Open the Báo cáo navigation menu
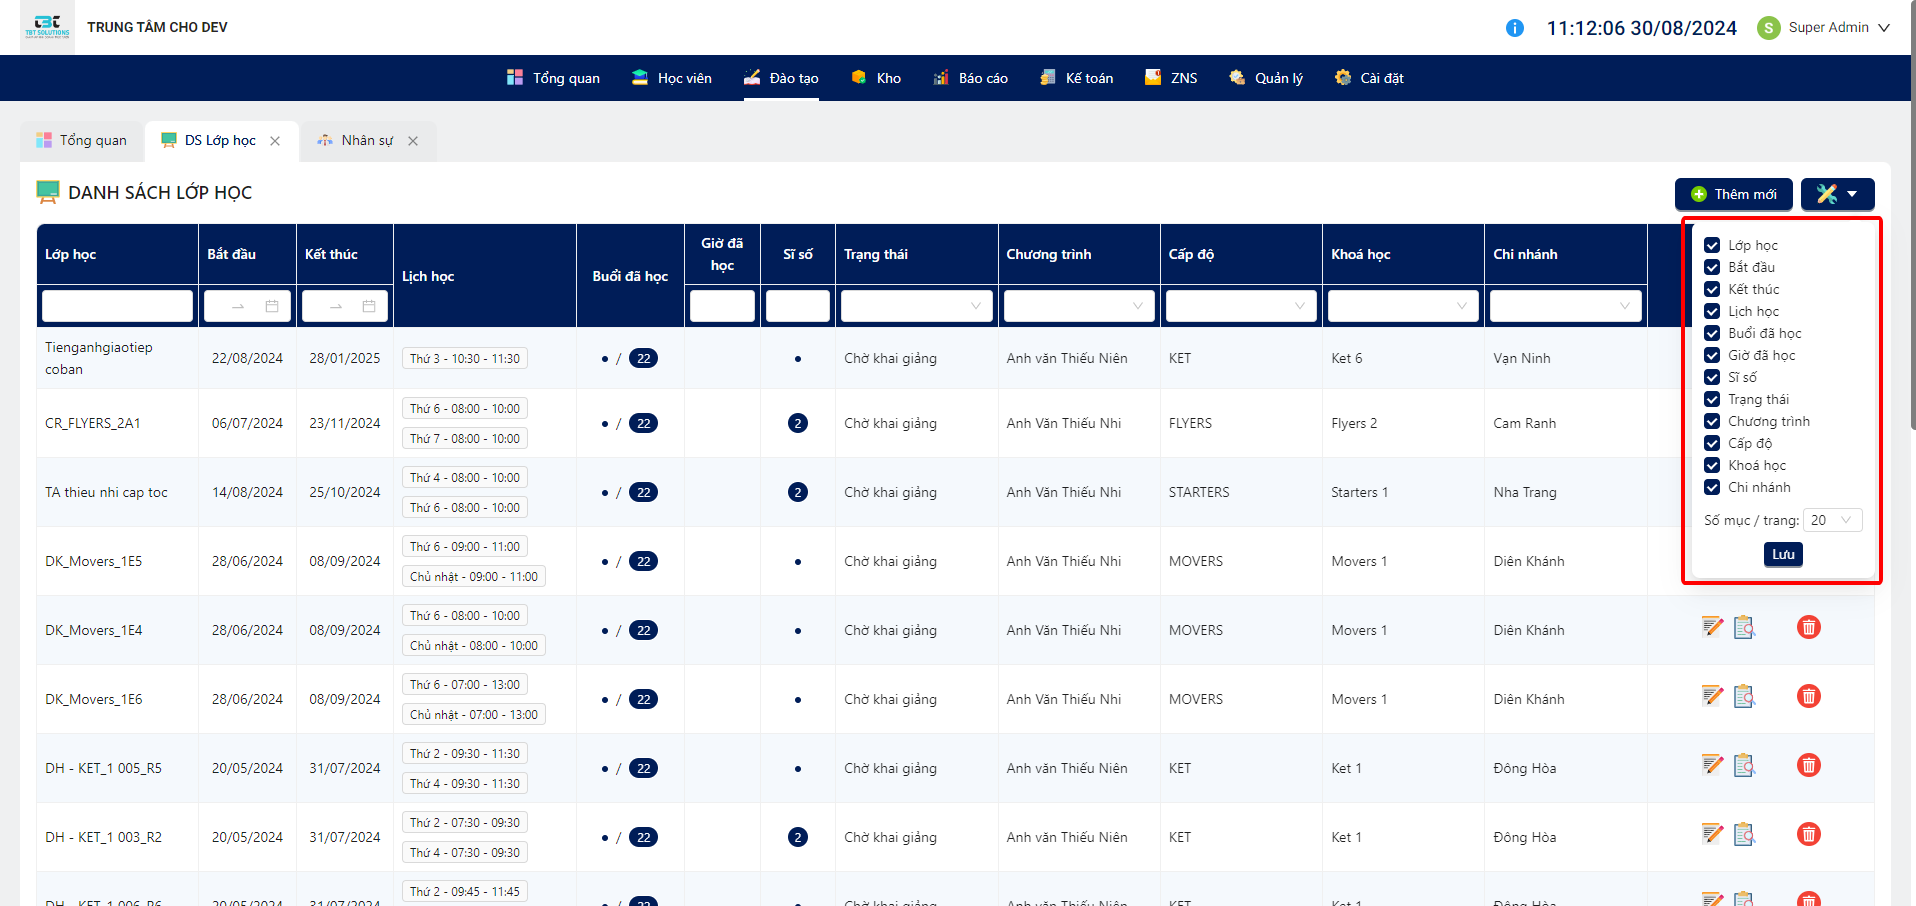Image resolution: width=1916 pixels, height=906 pixels. [970, 78]
